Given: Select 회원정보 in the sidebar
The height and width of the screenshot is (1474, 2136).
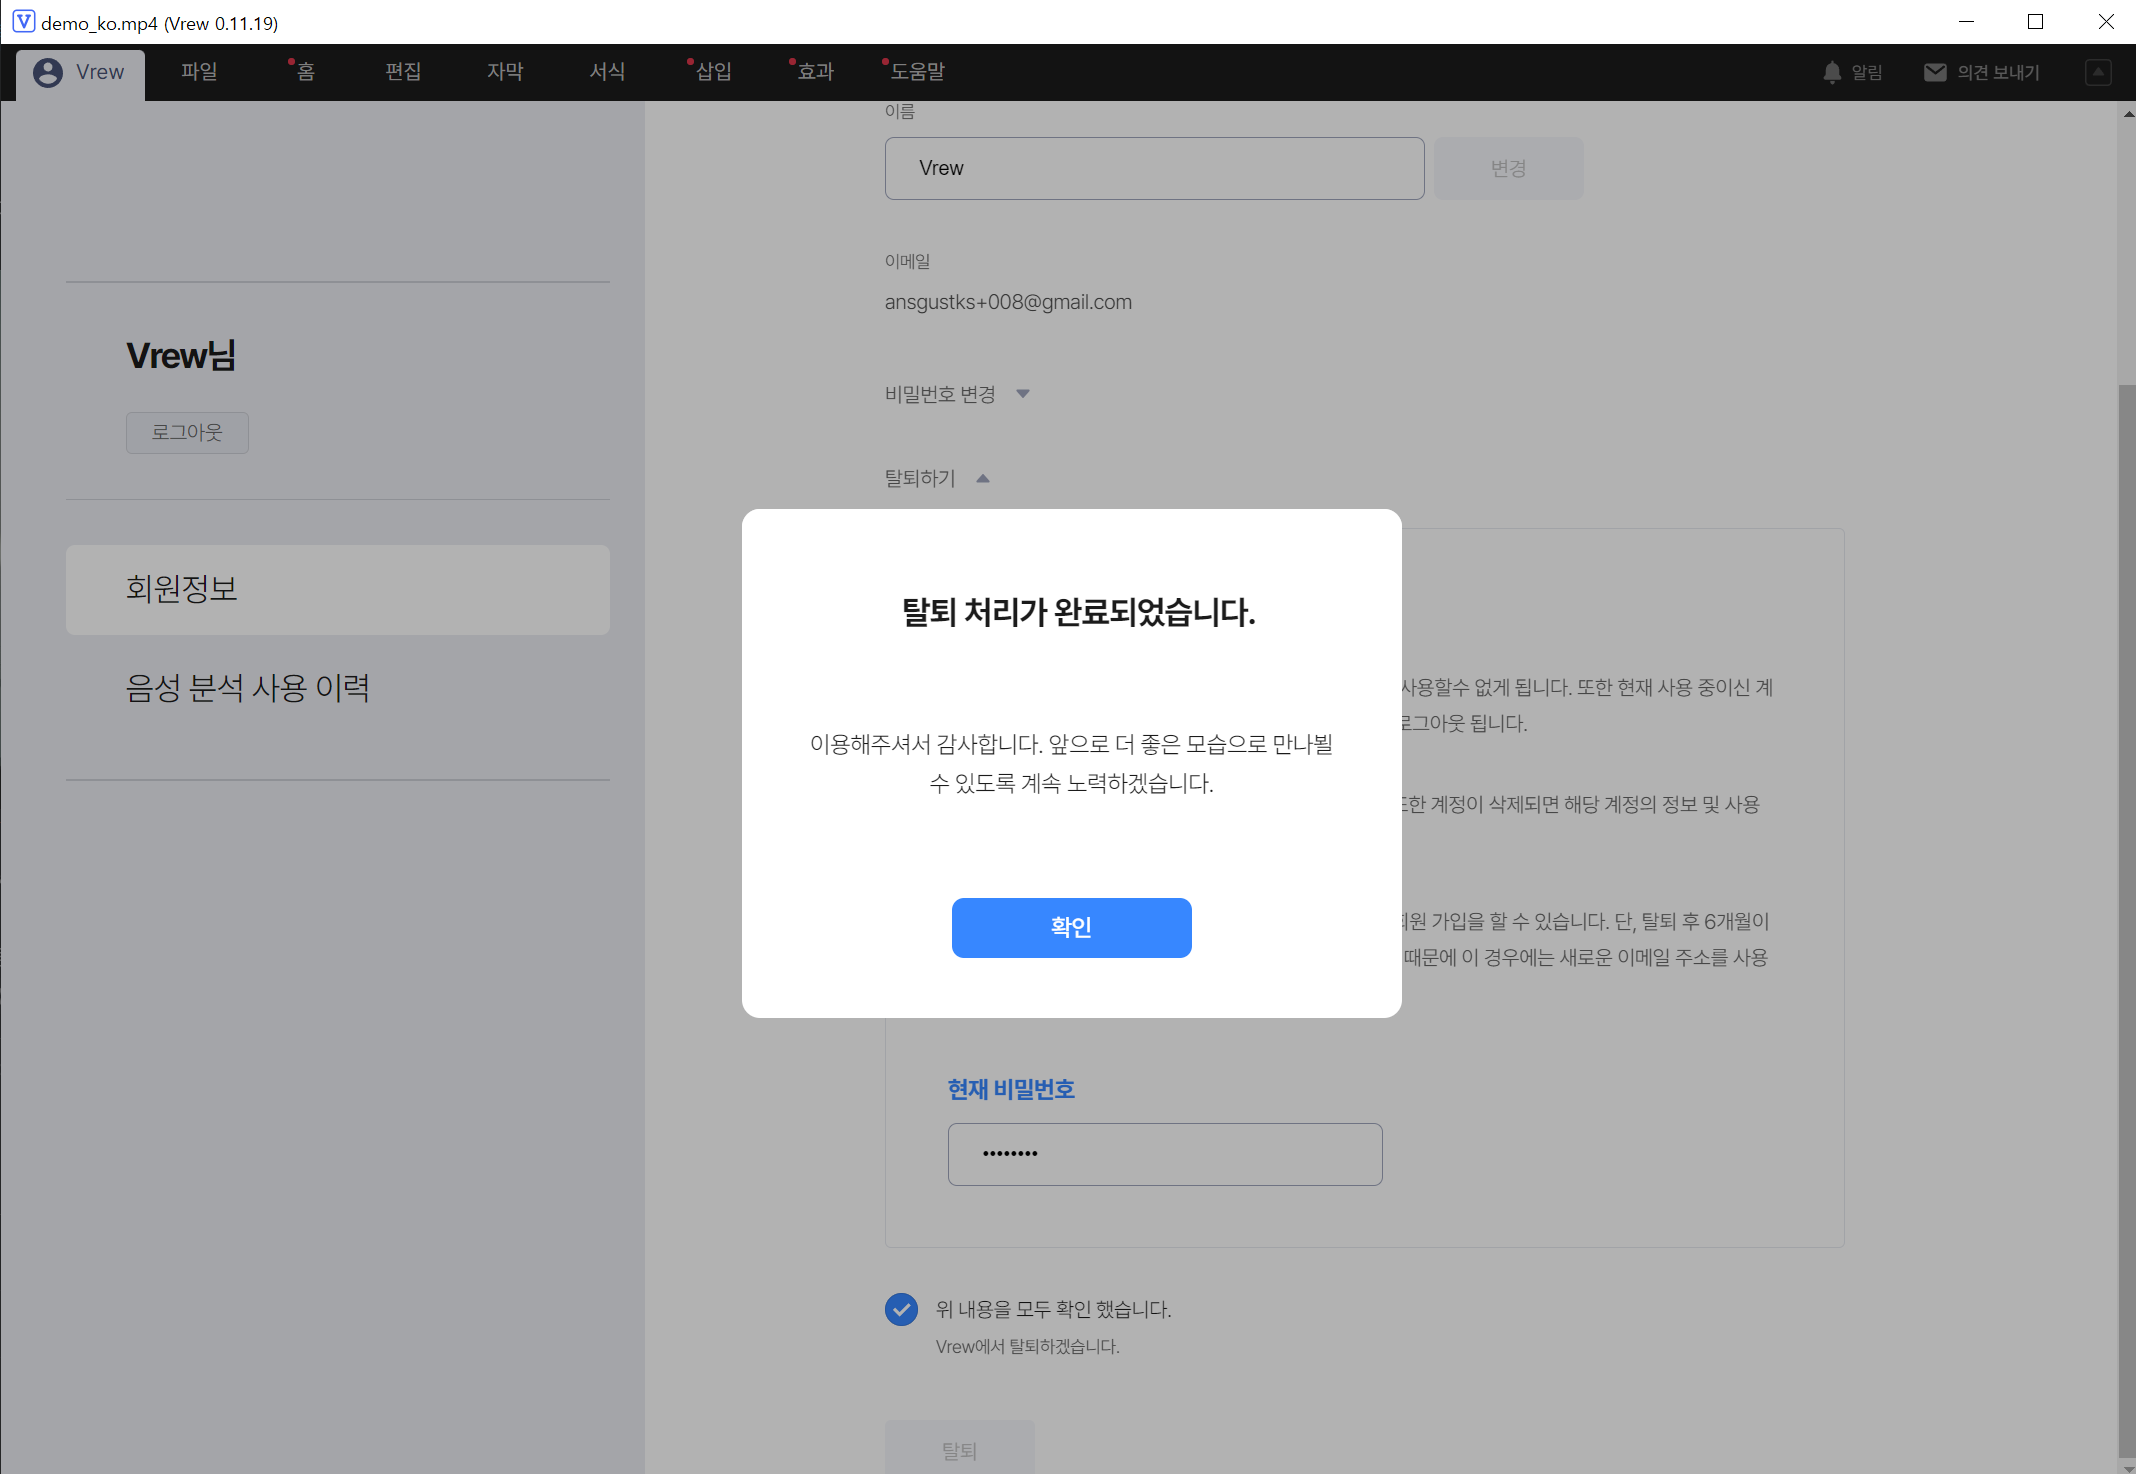Looking at the screenshot, I should [181, 589].
